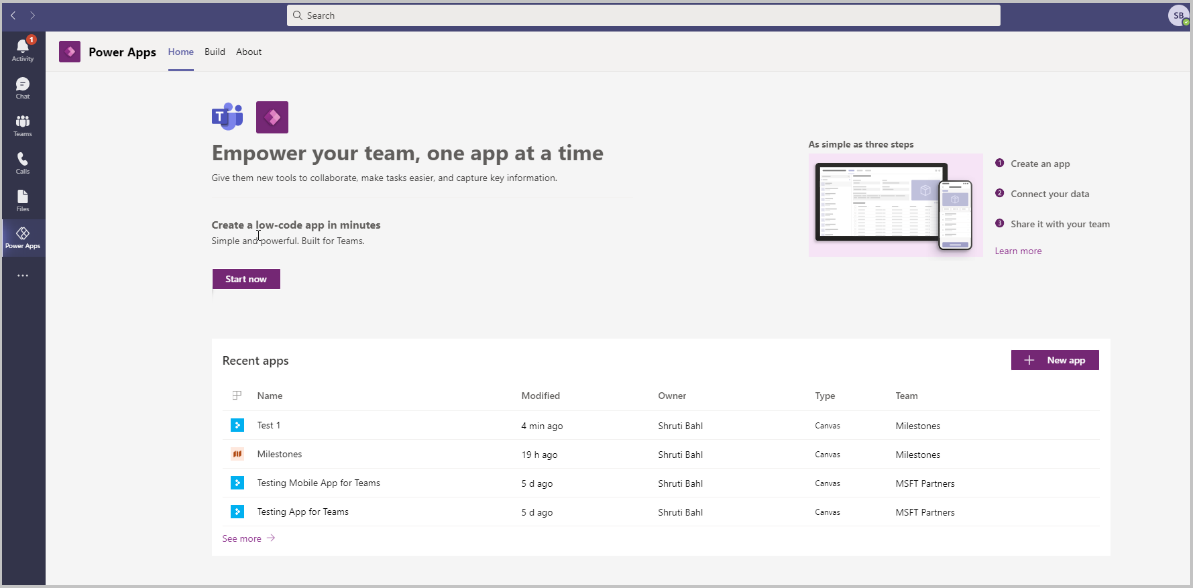Switch to the Home tab
Screen dimensions: 1193x588
point(181,52)
